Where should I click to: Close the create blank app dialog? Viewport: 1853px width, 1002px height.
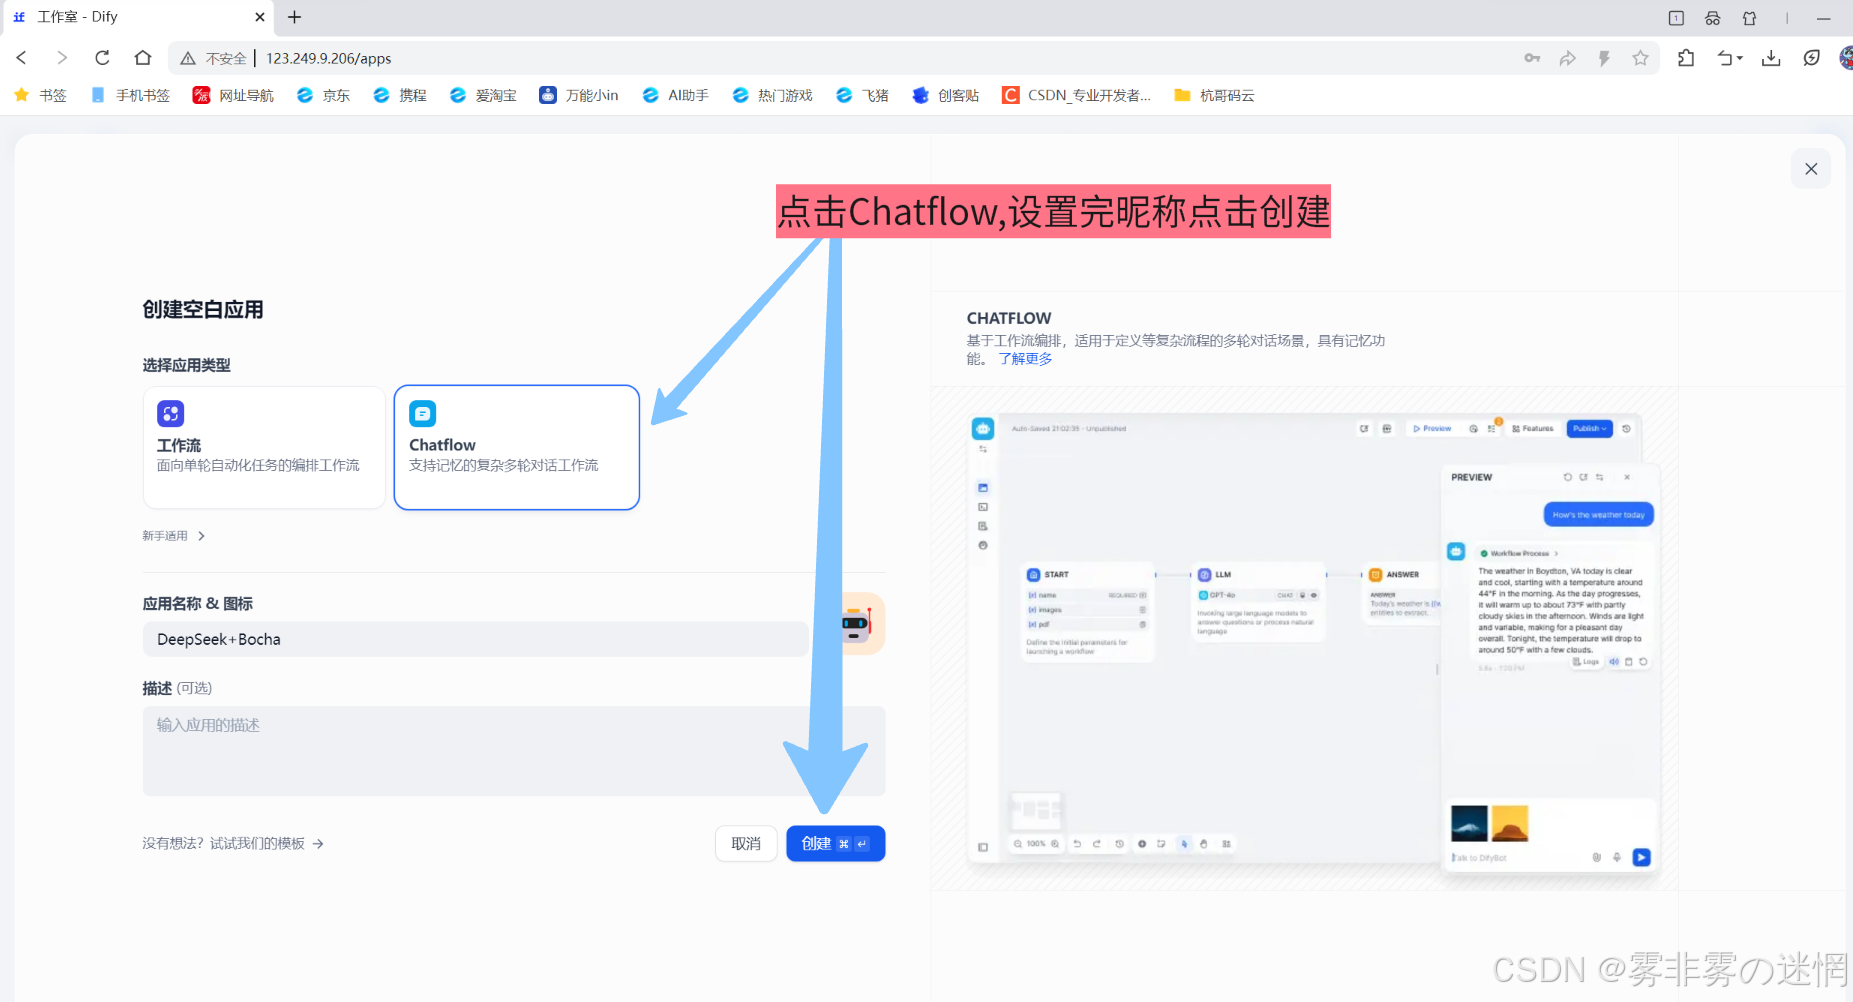[1811, 169]
